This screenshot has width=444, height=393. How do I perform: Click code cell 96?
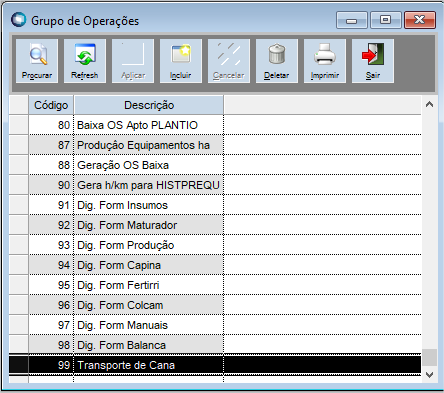click(x=51, y=305)
